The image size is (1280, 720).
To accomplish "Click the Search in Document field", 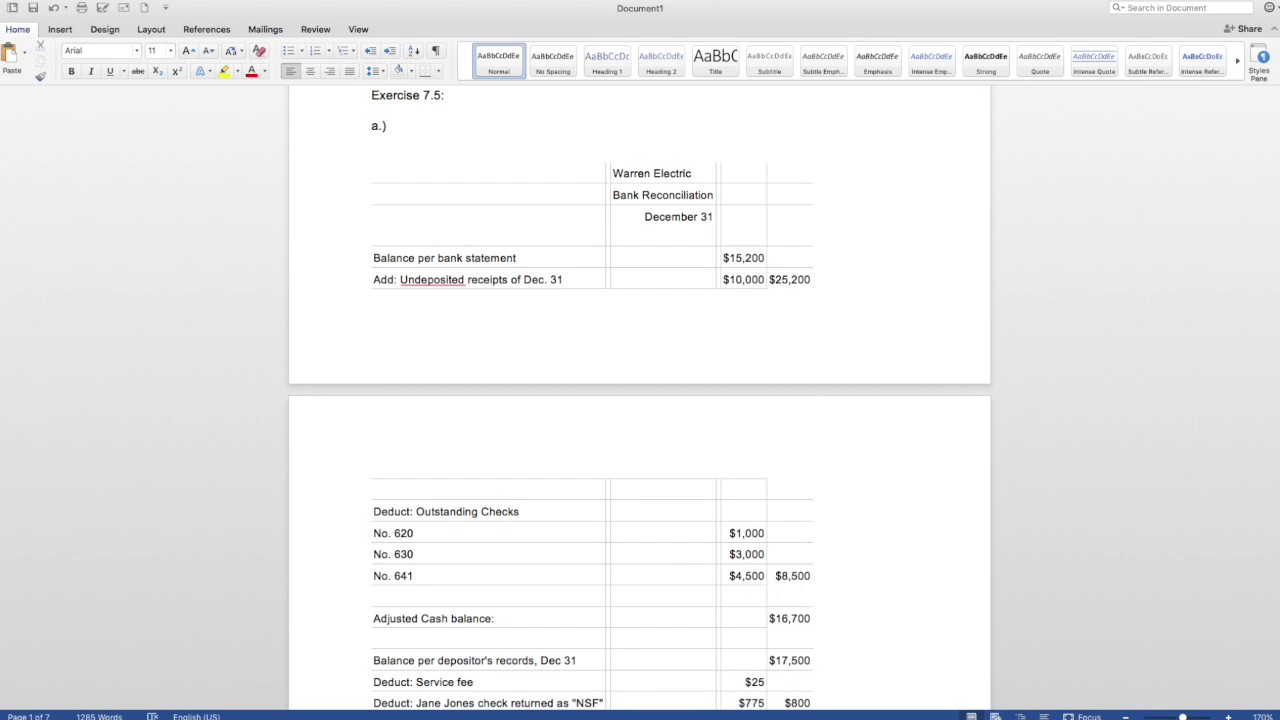I will point(1182,8).
